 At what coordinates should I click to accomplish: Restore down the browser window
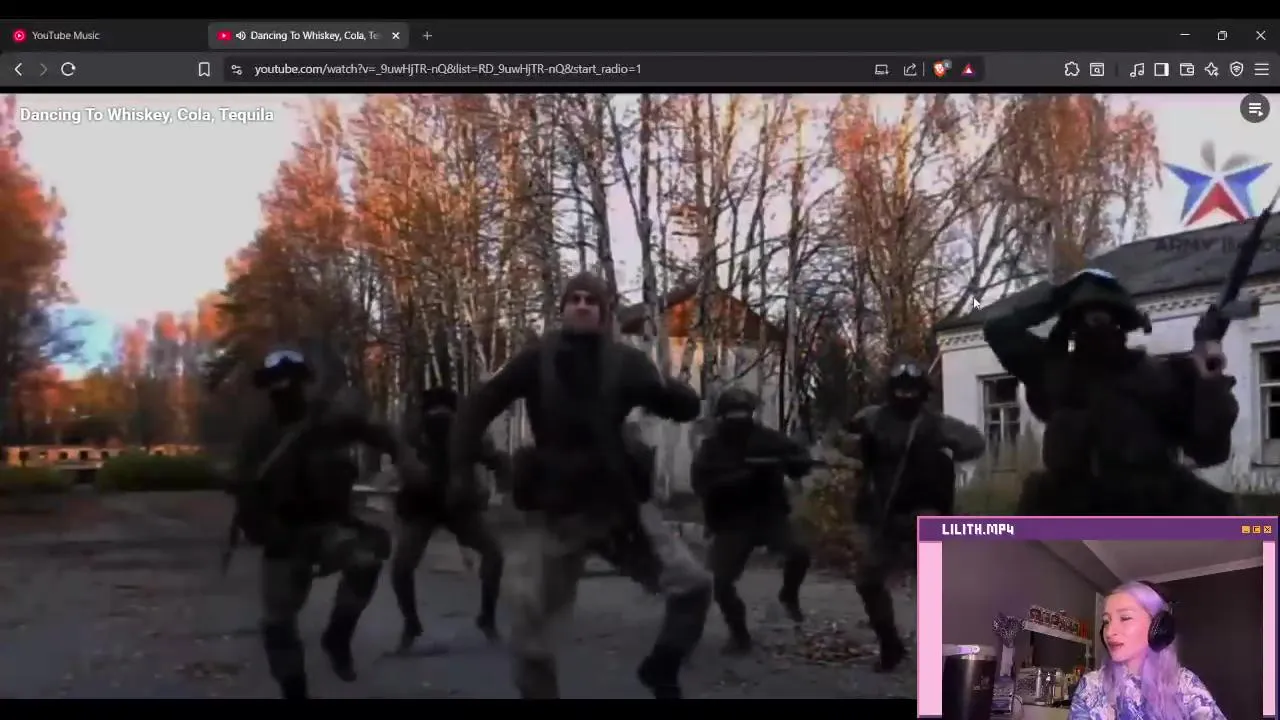pos(1222,35)
